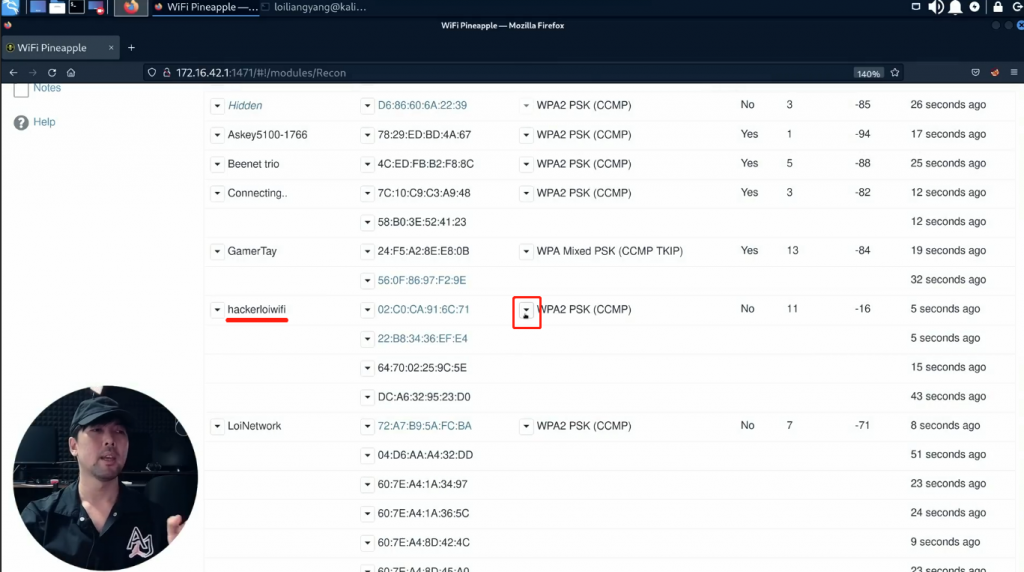
Task: Open dropdown for client 58:B0:3E:52:41:23
Action: pos(367,223)
